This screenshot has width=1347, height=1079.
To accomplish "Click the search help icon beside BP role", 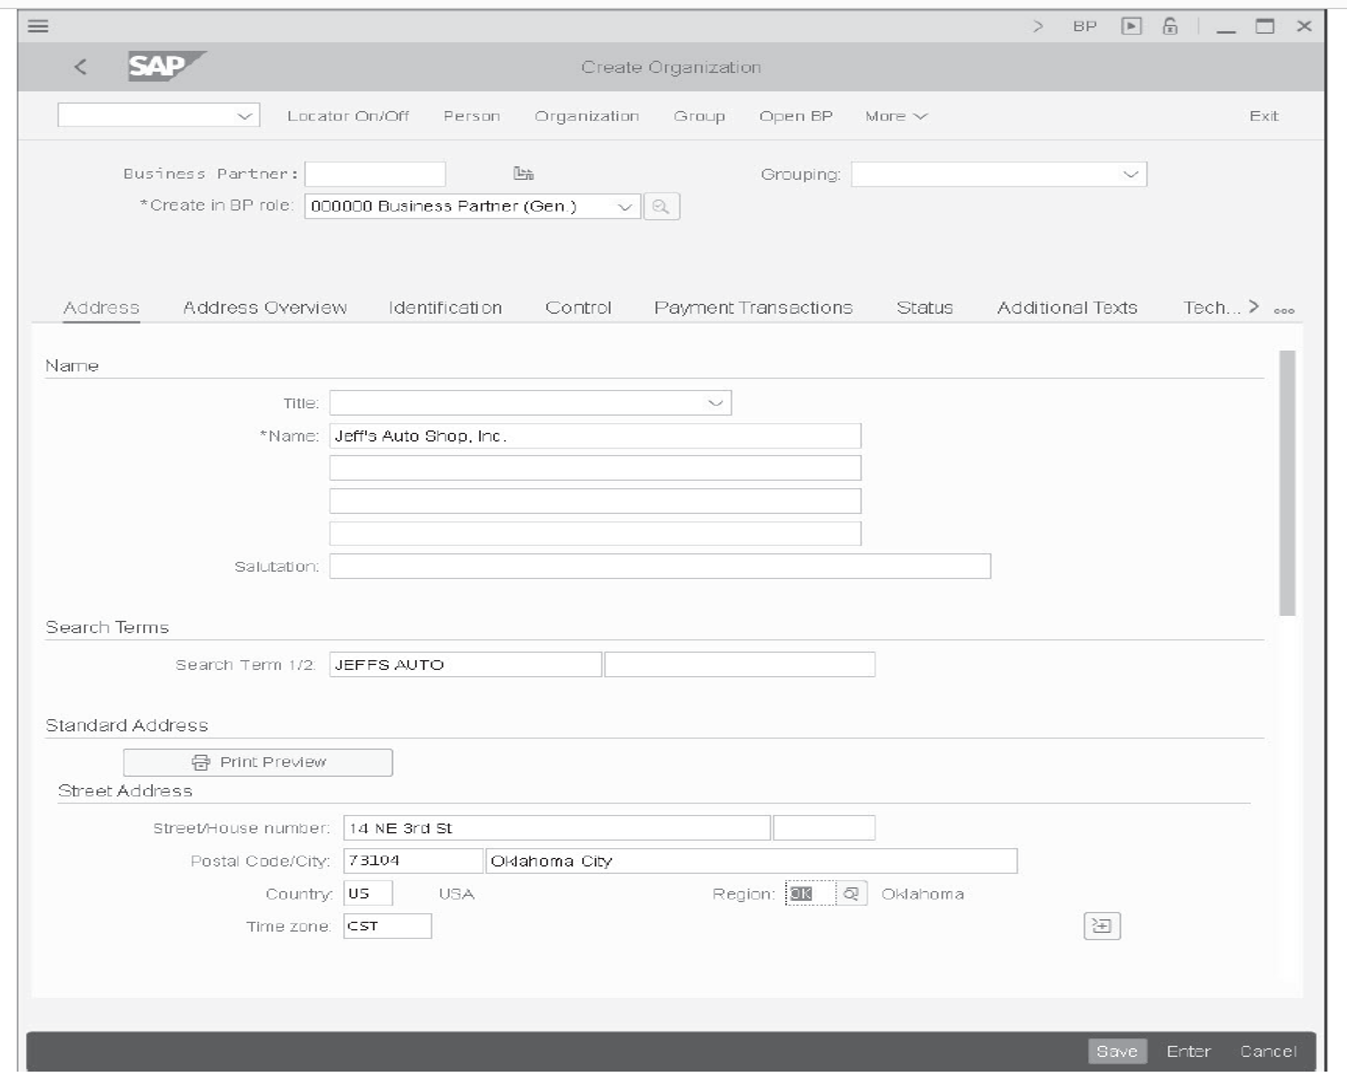I will coord(661,207).
